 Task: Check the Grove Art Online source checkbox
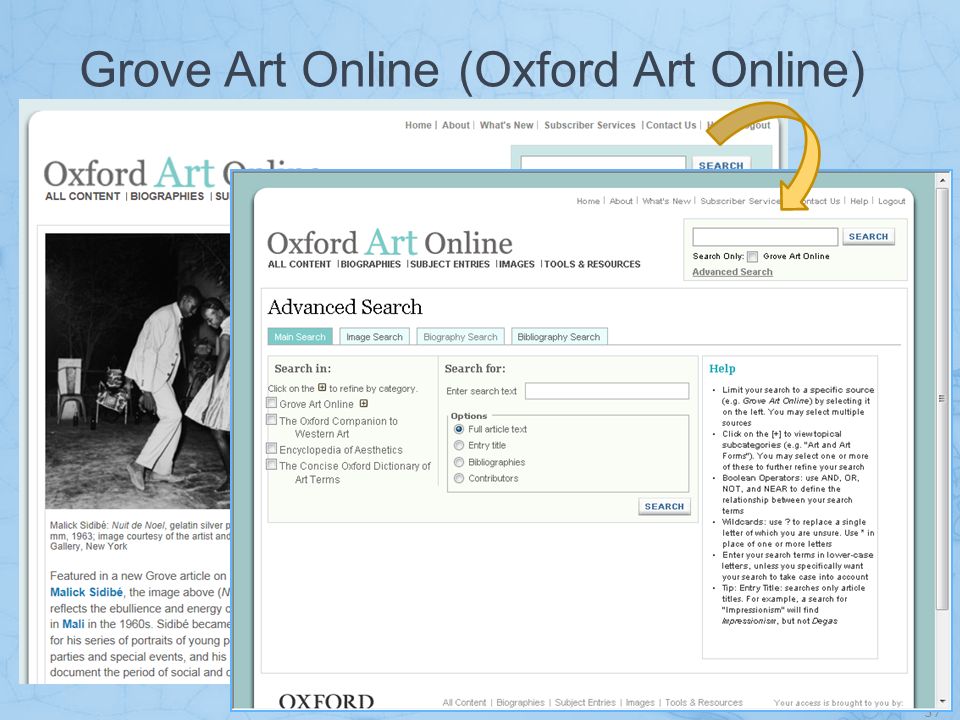(x=272, y=403)
